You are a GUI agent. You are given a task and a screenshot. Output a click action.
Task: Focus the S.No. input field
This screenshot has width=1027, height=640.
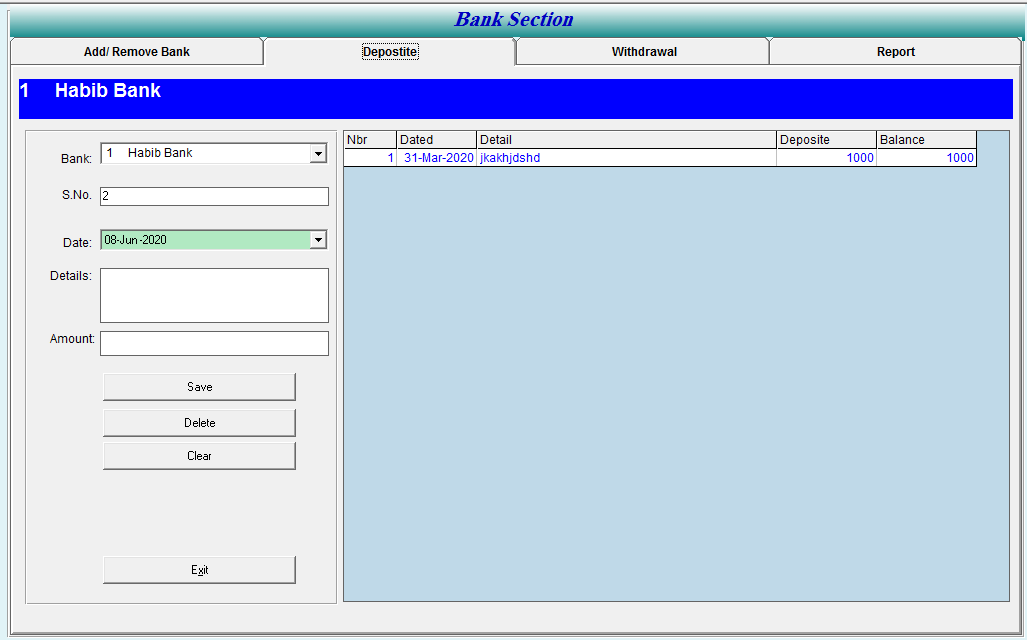(x=214, y=196)
